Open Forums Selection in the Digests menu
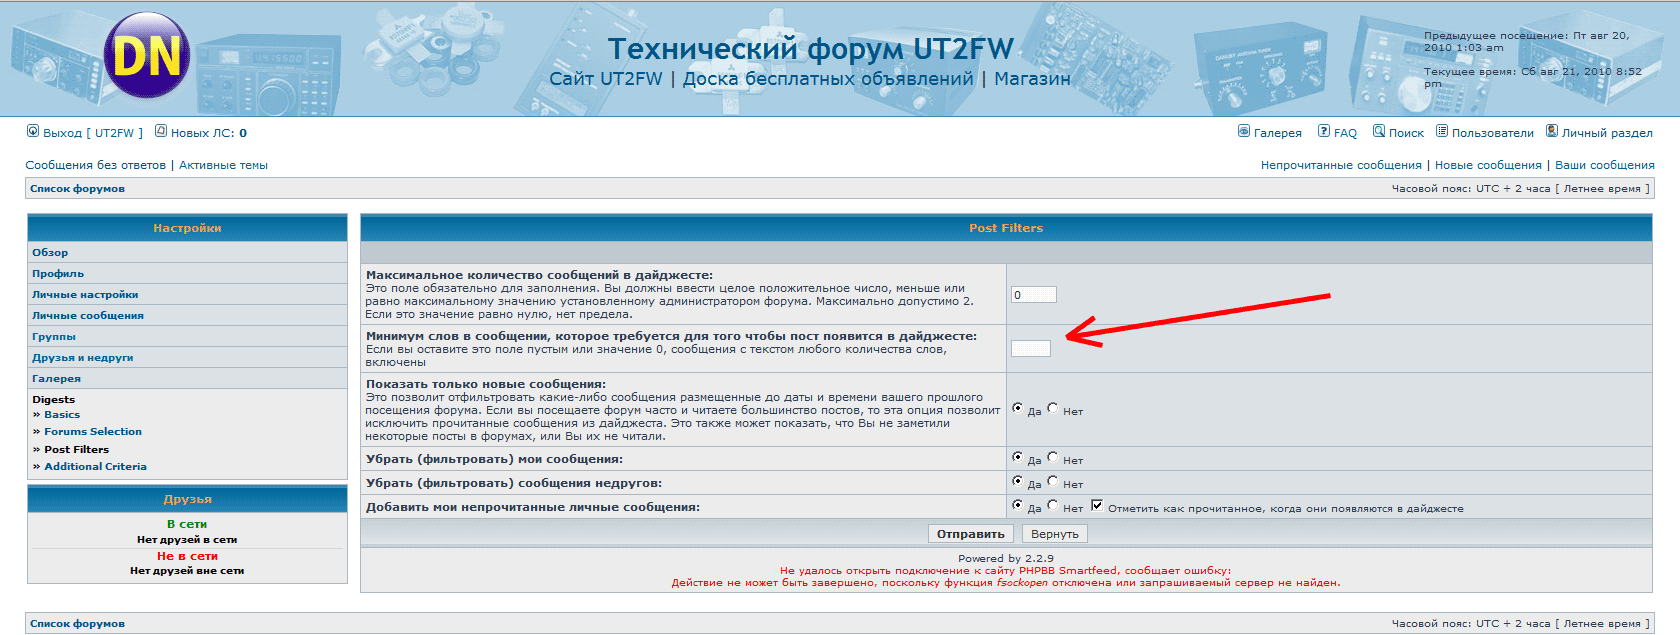This screenshot has height=635, width=1680. [x=93, y=432]
